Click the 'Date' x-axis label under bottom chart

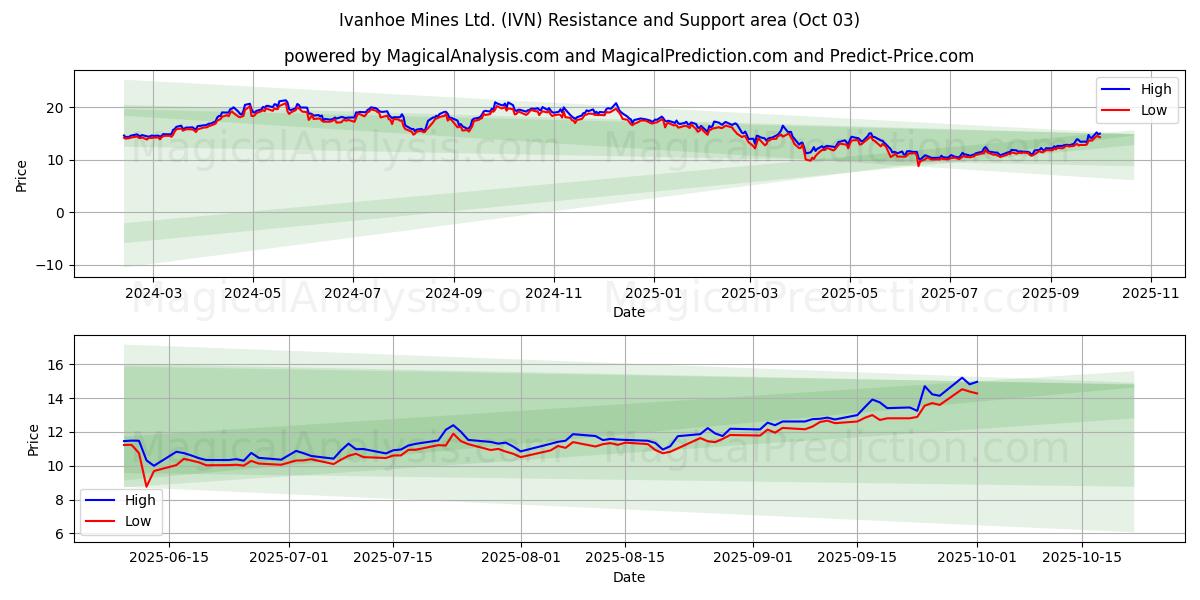point(628,577)
